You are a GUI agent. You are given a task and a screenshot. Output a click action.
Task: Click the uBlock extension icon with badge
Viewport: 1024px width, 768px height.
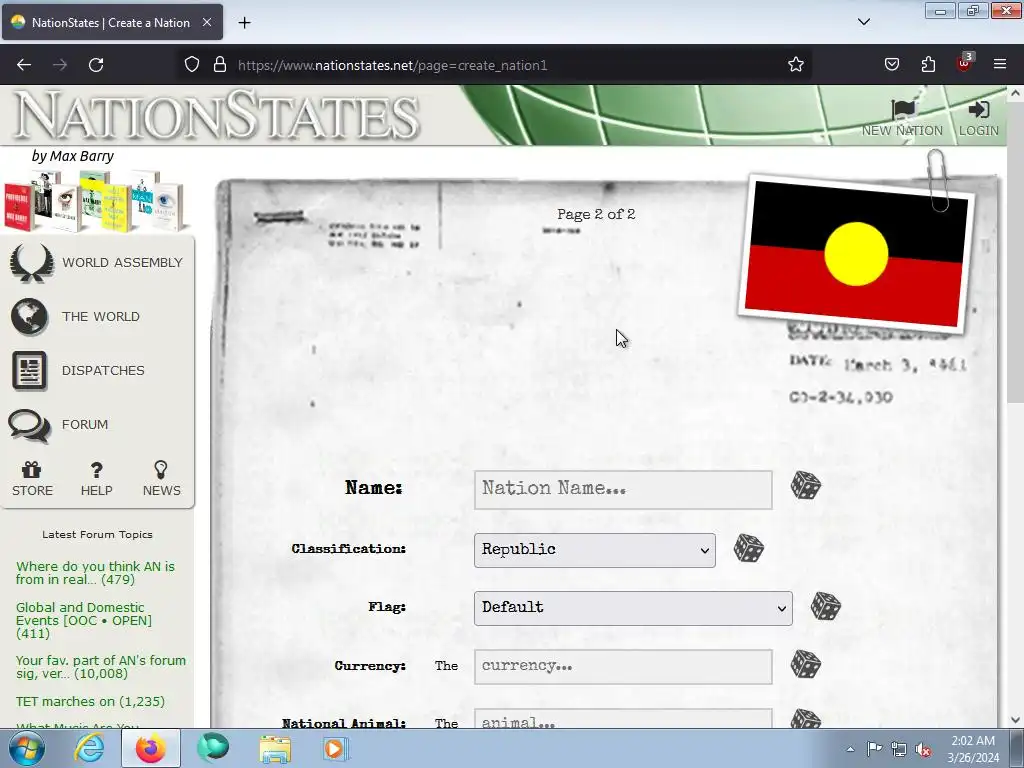click(965, 63)
